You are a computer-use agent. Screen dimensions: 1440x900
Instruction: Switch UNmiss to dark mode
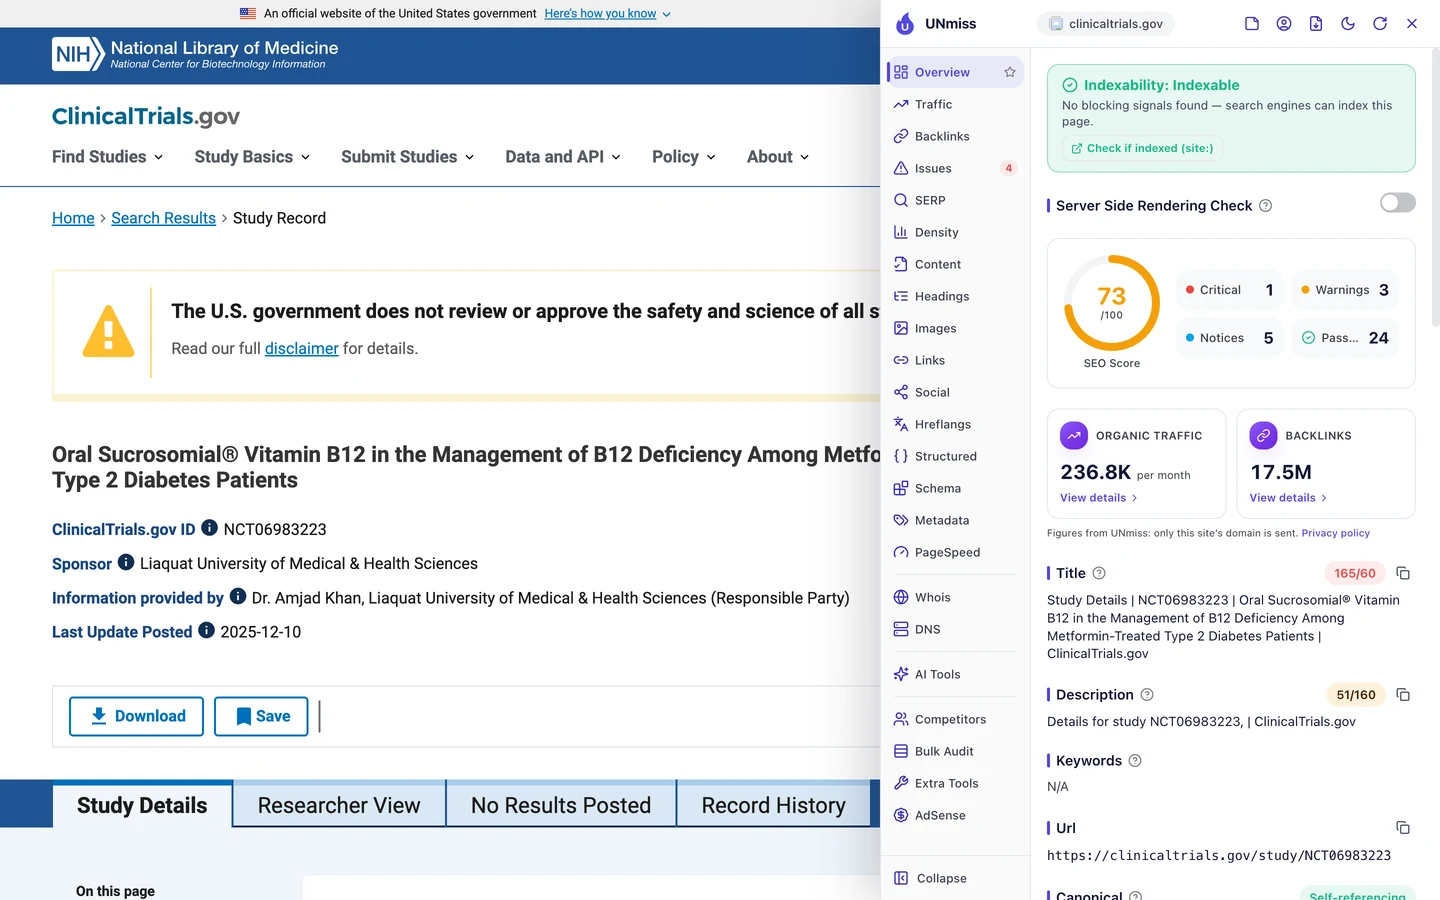click(1348, 24)
